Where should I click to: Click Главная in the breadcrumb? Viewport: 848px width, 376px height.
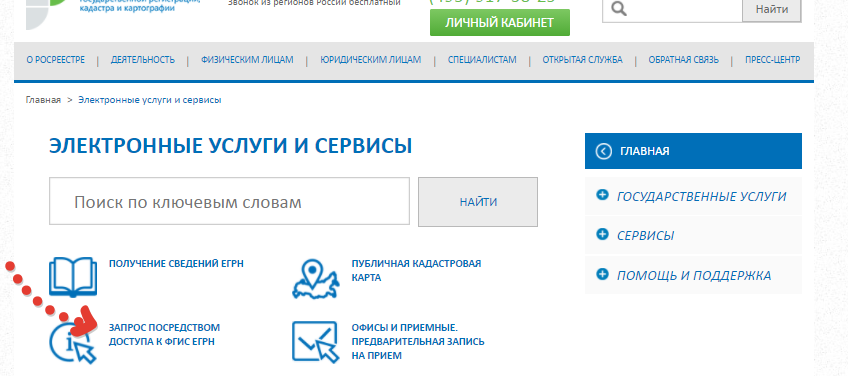pos(43,100)
